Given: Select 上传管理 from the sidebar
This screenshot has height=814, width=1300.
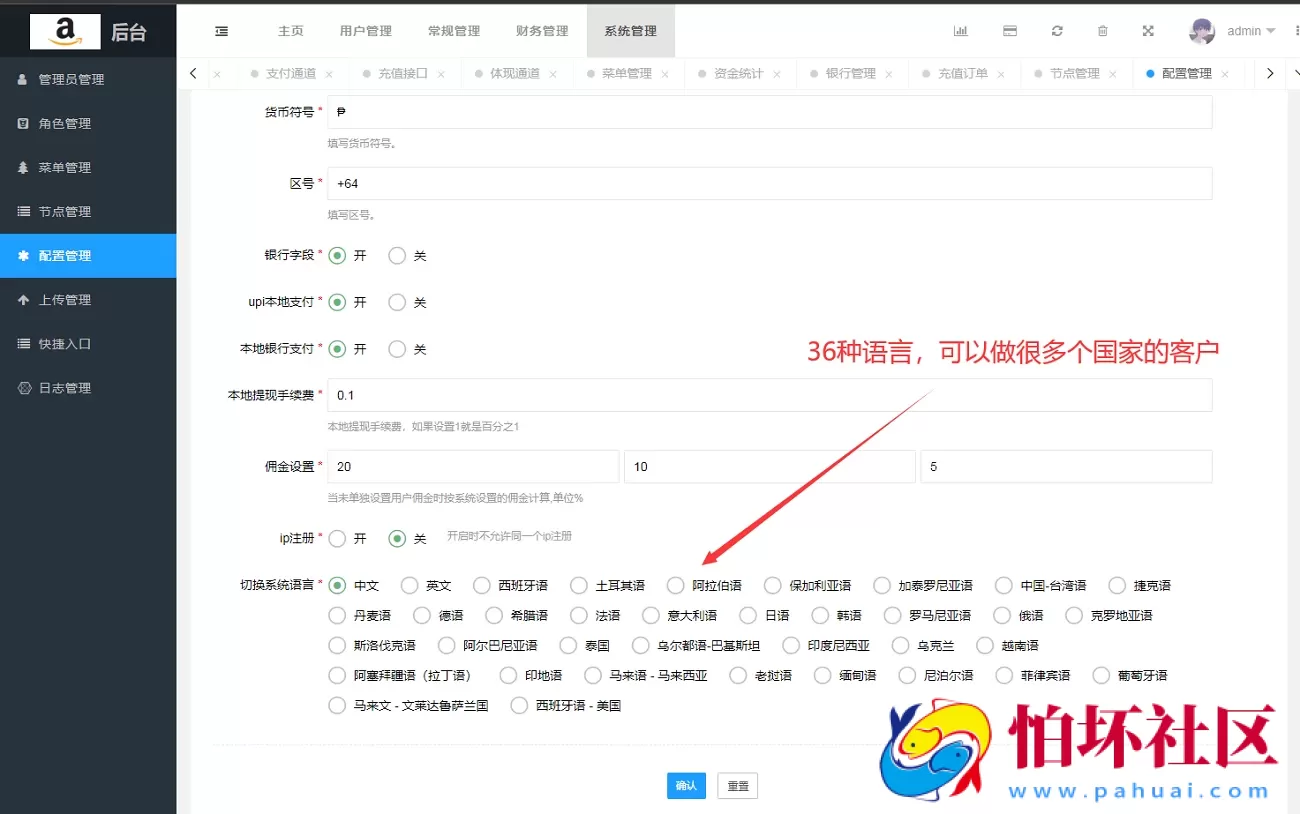Looking at the screenshot, I should (62, 299).
